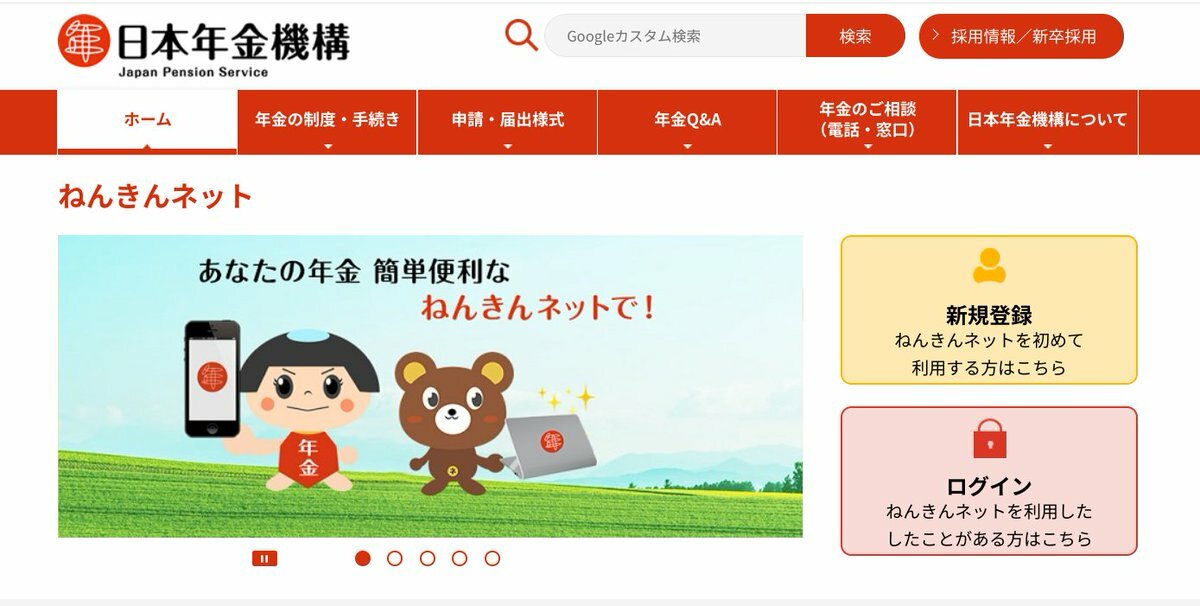Open the 年金Q&A dropdown menu
1200x606 pixels.
click(x=687, y=122)
